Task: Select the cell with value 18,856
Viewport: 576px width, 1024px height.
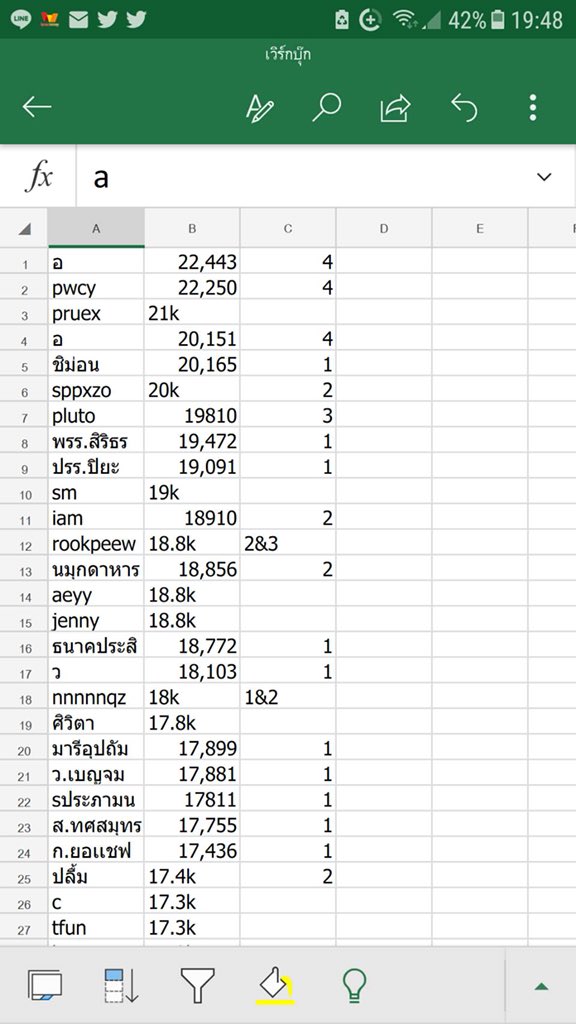Action: pyautogui.click(x=192, y=570)
